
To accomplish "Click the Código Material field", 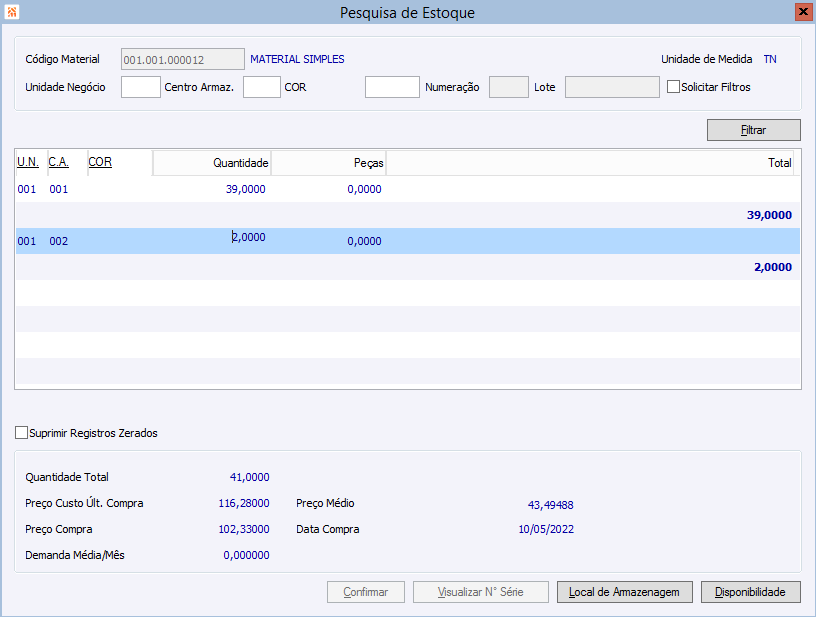I will [x=183, y=60].
